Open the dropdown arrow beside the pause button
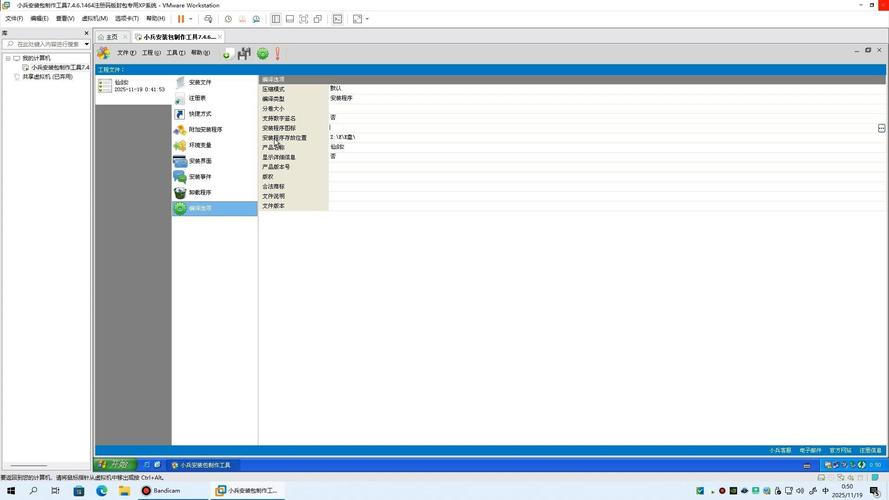The image size is (889, 500). tap(190, 19)
